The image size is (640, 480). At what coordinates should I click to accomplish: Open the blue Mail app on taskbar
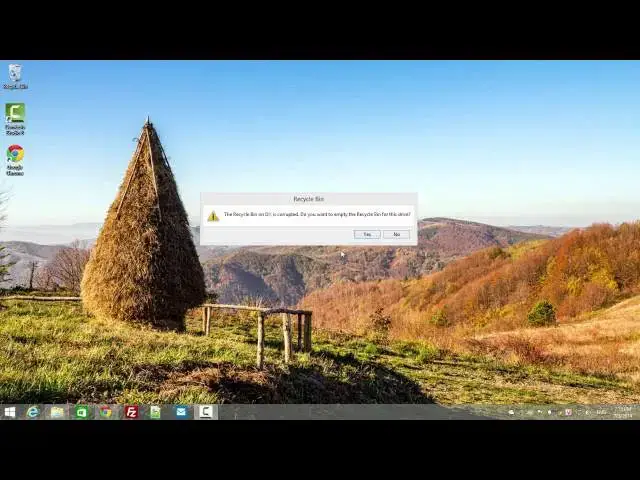181,412
